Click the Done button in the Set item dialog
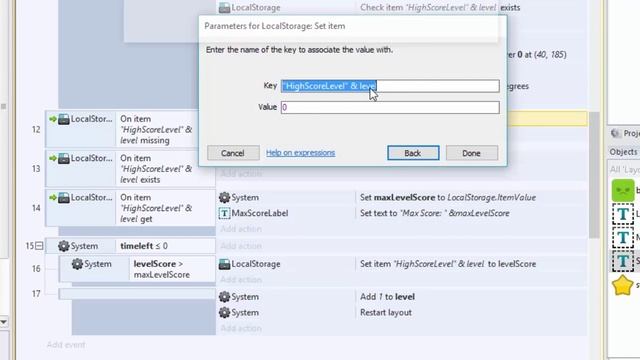This screenshot has width=640, height=360. pyautogui.click(x=471, y=153)
